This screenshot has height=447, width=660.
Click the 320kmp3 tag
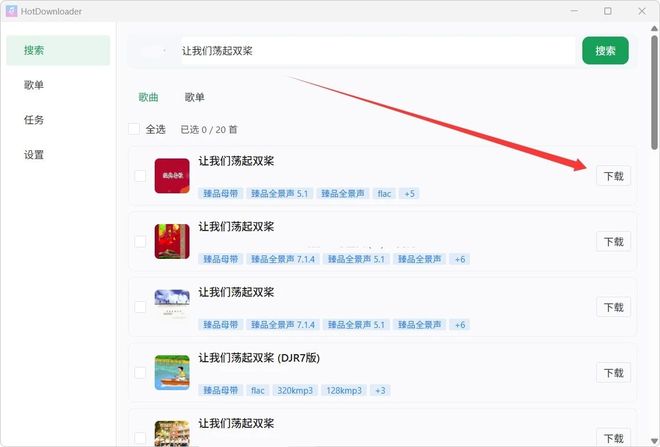pyautogui.click(x=295, y=391)
